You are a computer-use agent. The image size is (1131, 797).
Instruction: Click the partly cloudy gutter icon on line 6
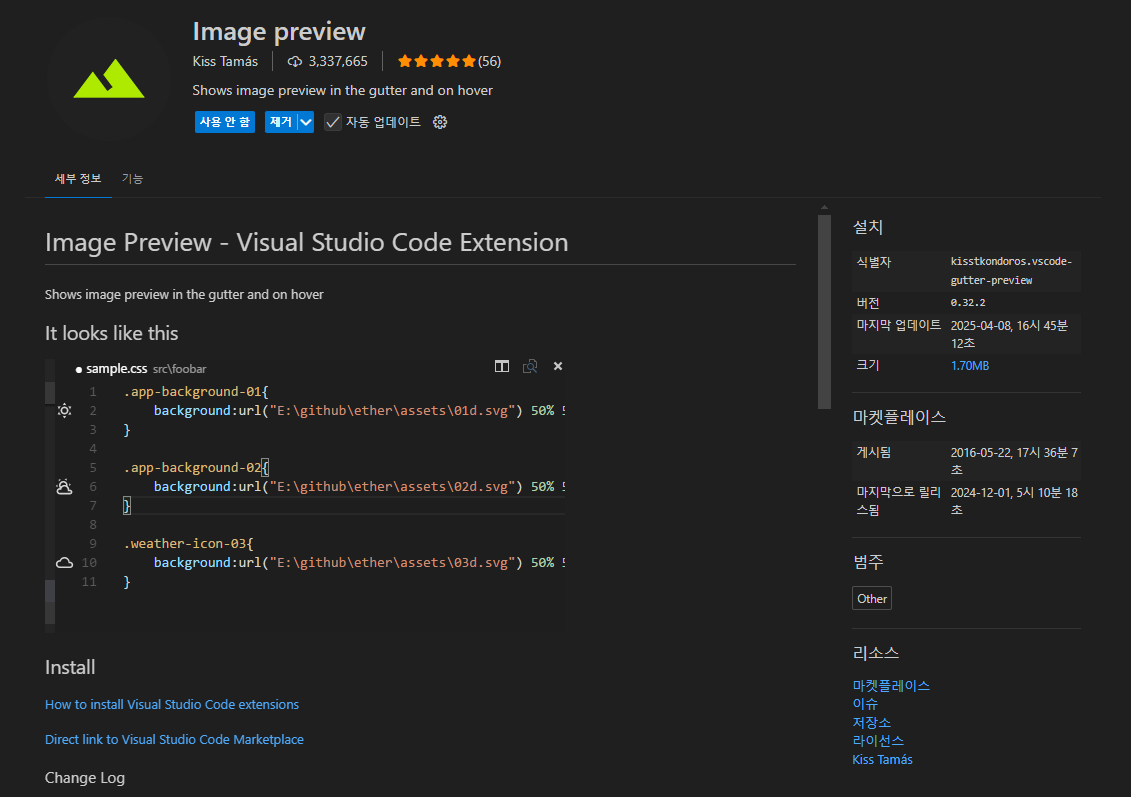coord(64,487)
